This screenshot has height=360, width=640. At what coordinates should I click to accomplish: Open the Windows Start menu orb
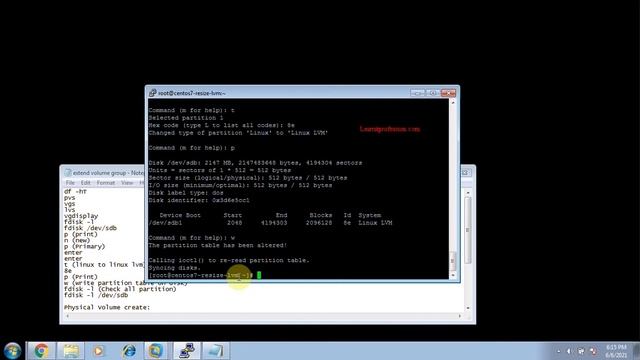click(12, 351)
